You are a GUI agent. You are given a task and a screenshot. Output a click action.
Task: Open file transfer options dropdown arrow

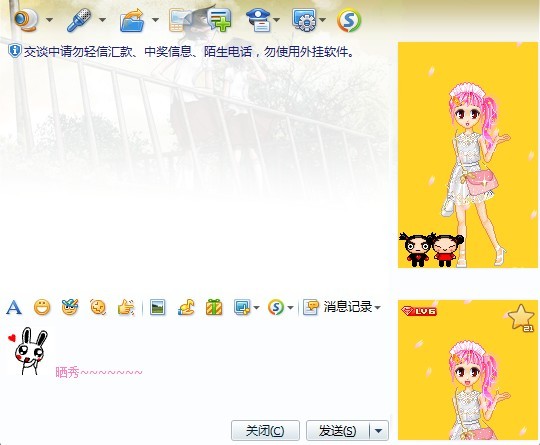tap(155, 20)
